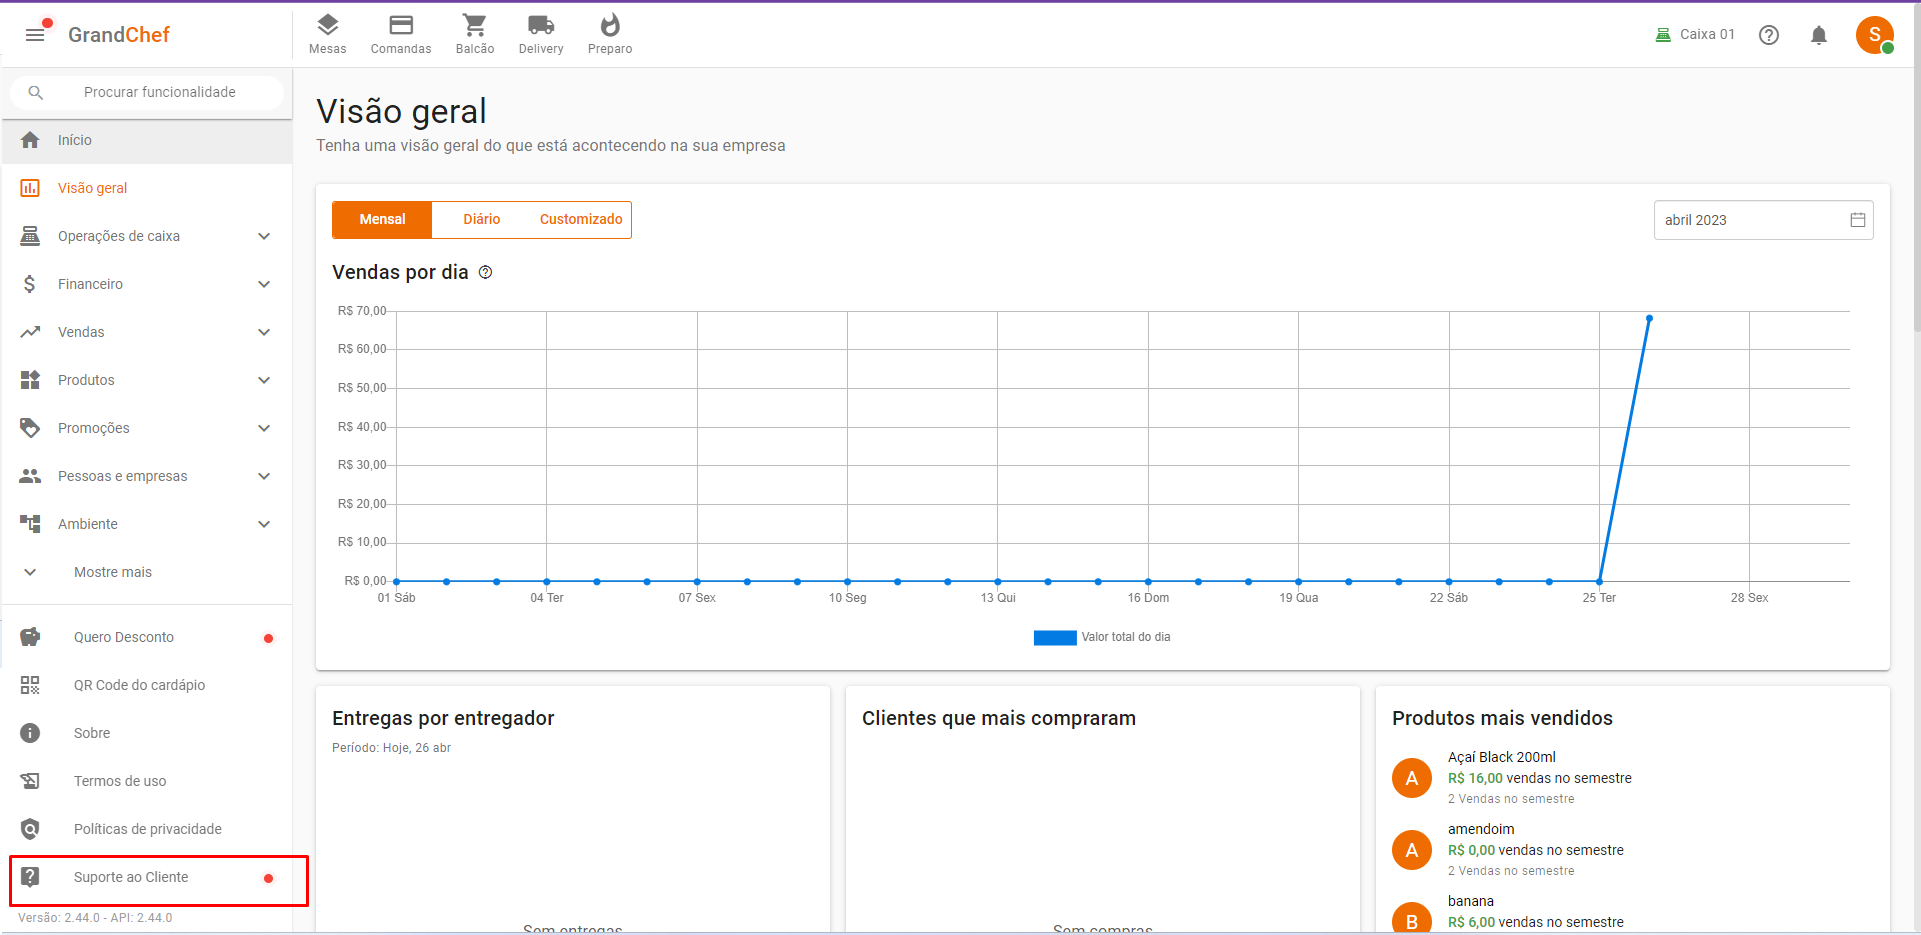Go to Início in sidebar
Image resolution: width=1921 pixels, height=935 pixels.
point(75,141)
